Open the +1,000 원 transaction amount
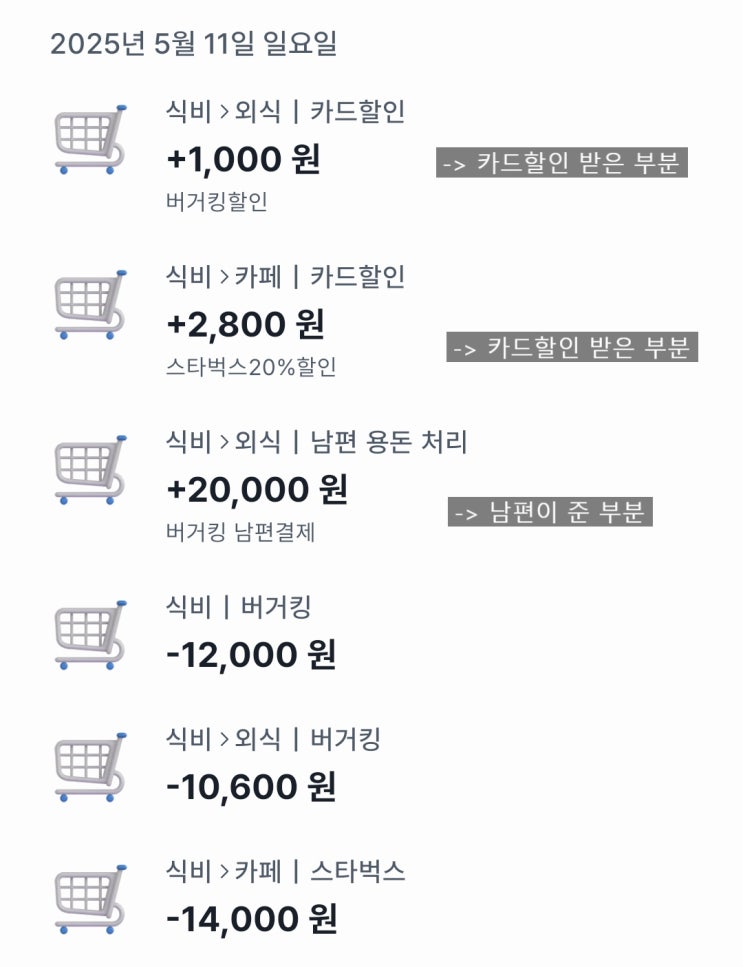 tap(243, 160)
